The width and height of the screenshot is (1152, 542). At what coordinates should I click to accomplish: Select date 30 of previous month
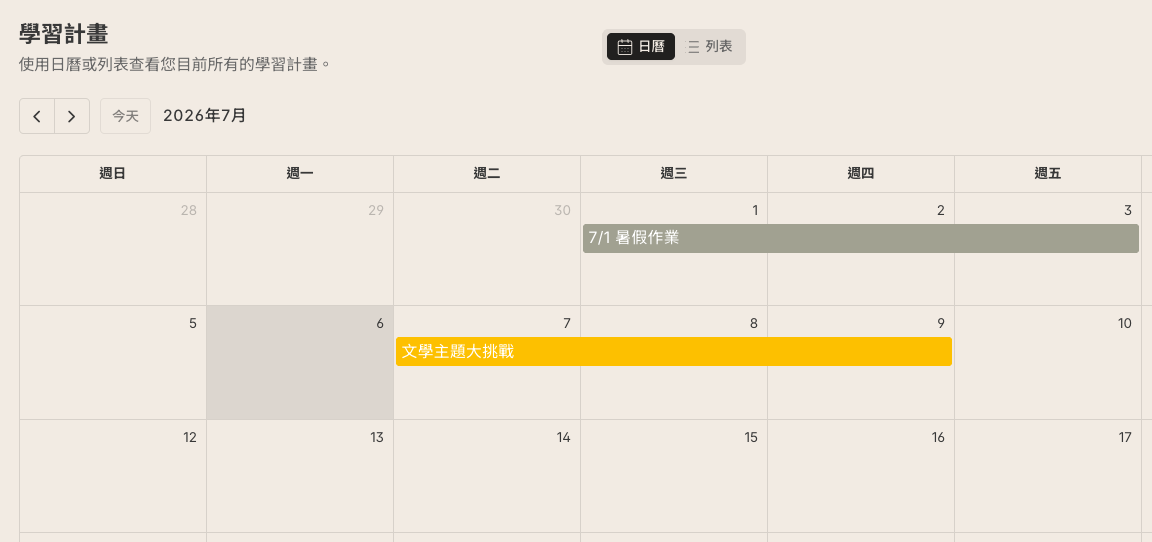tap(563, 211)
